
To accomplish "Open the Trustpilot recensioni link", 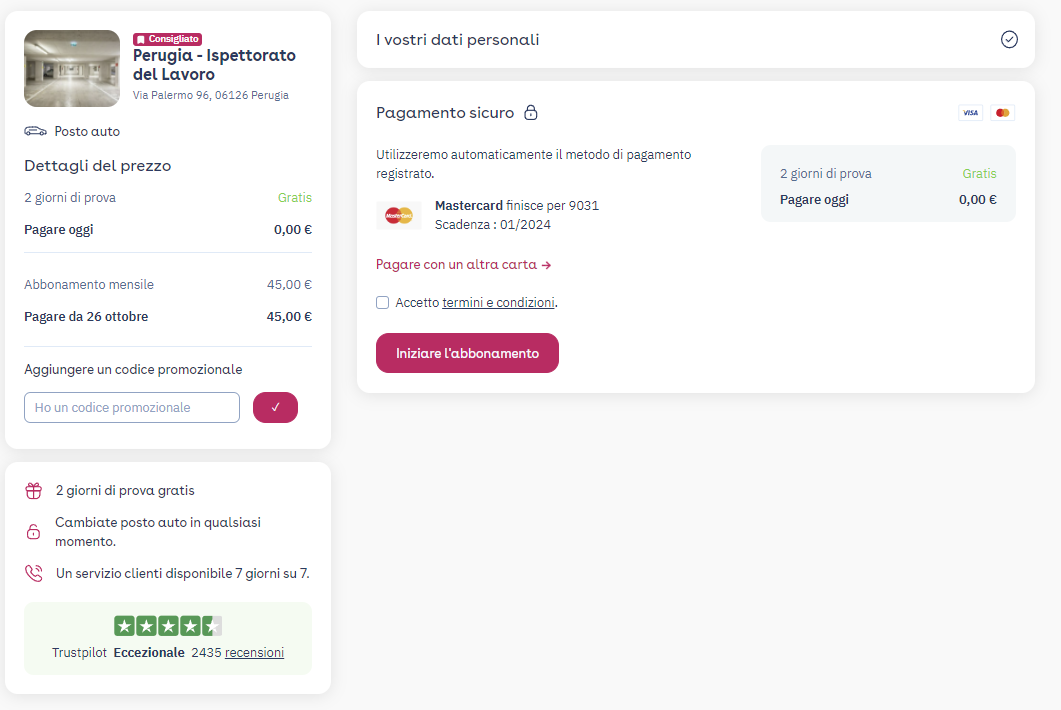I will click(254, 652).
